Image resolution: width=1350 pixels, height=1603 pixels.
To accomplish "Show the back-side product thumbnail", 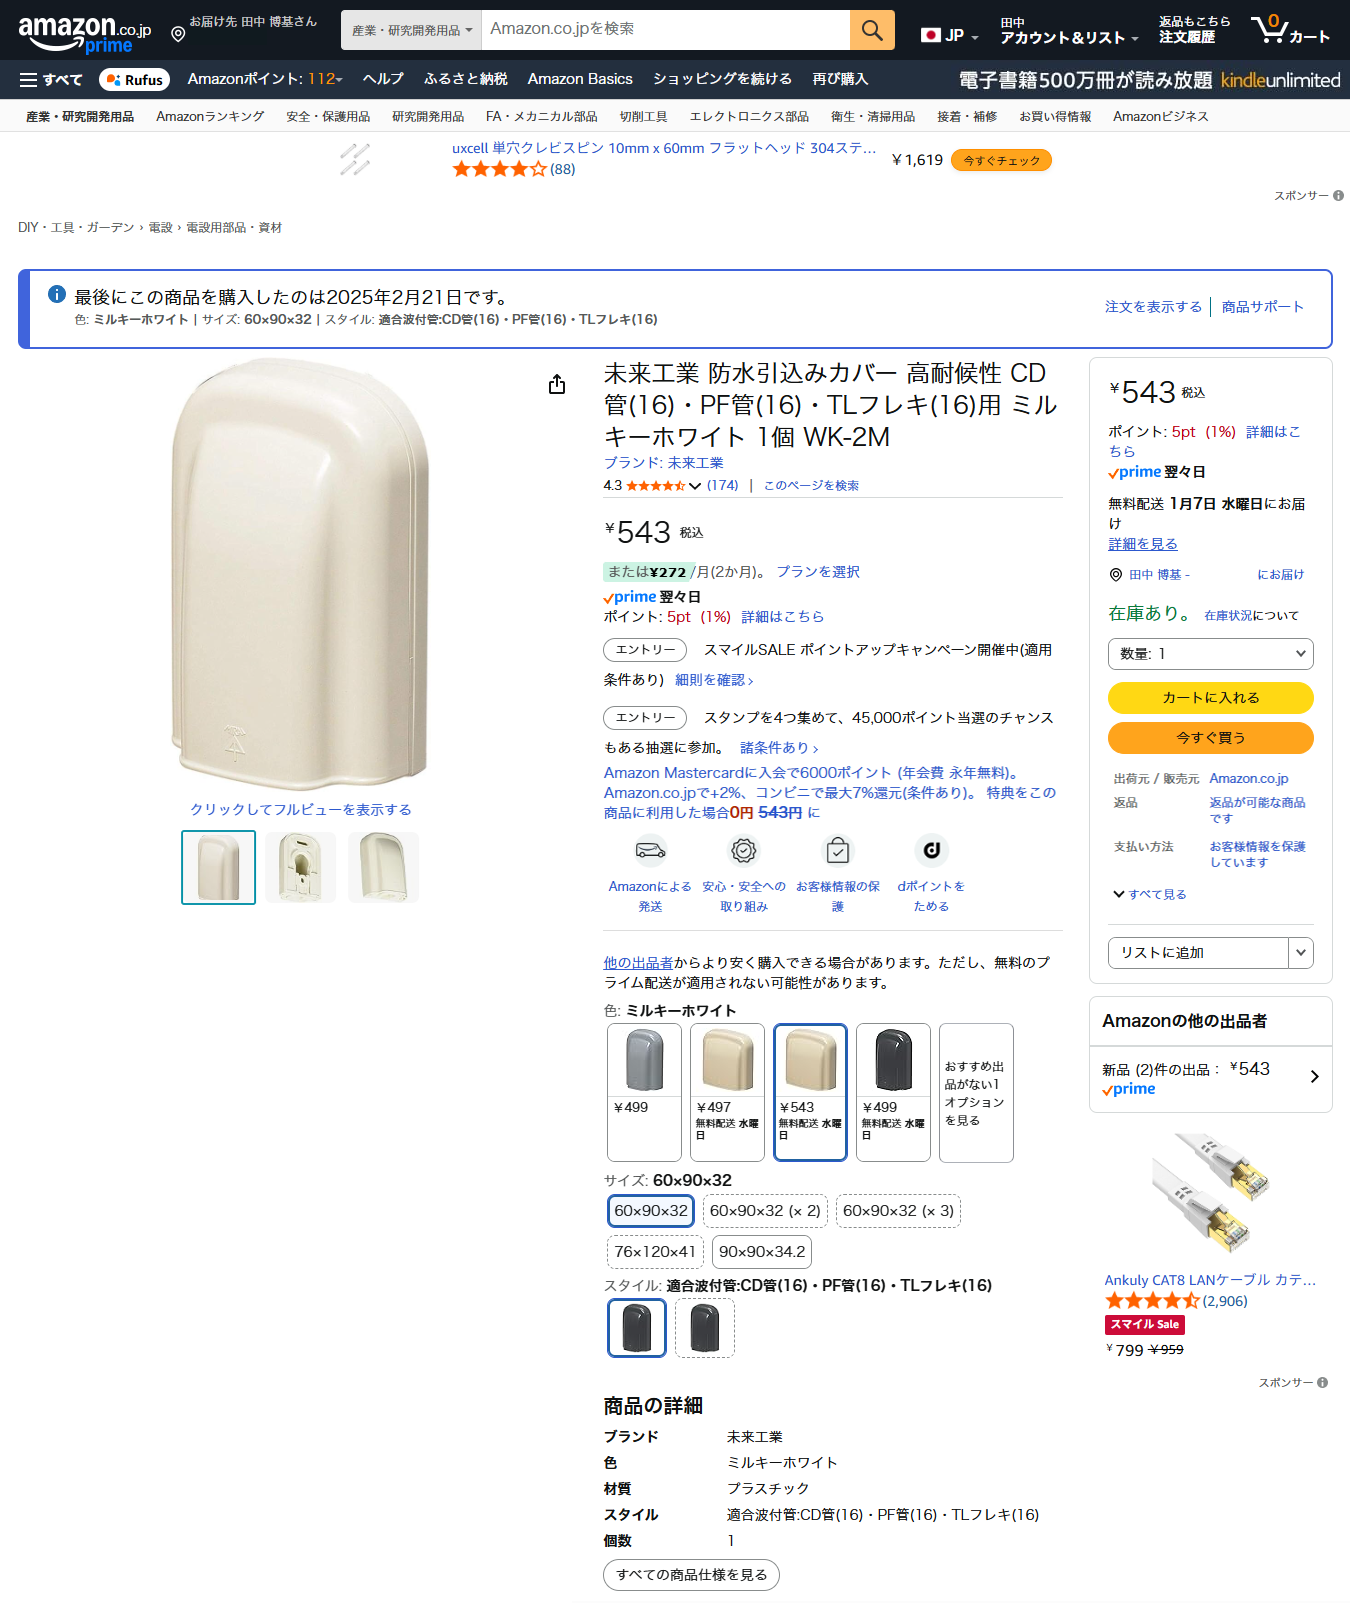I will point(300,867).
